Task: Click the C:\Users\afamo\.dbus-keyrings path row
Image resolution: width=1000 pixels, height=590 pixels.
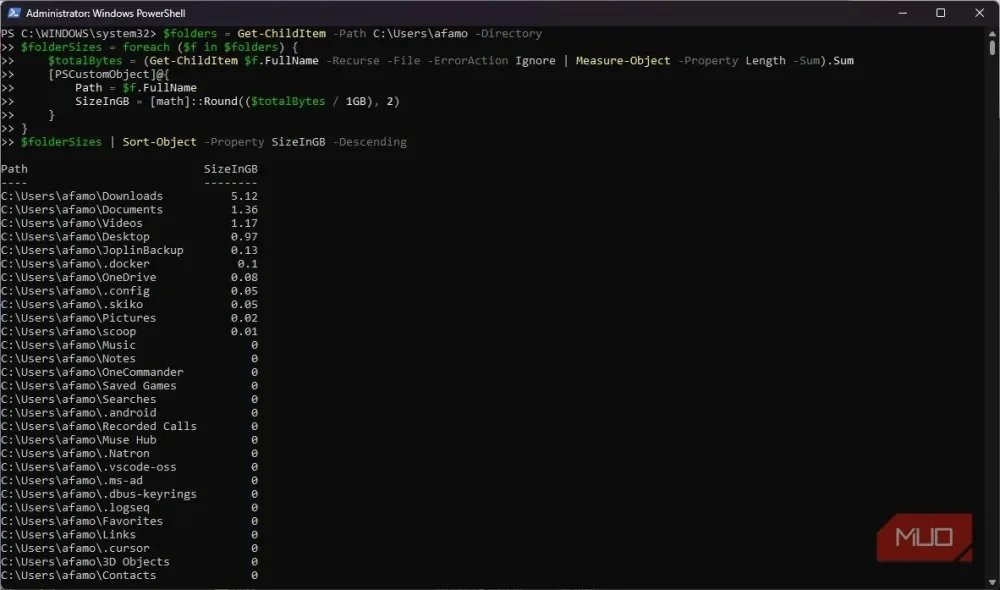Action: [99, 494]
